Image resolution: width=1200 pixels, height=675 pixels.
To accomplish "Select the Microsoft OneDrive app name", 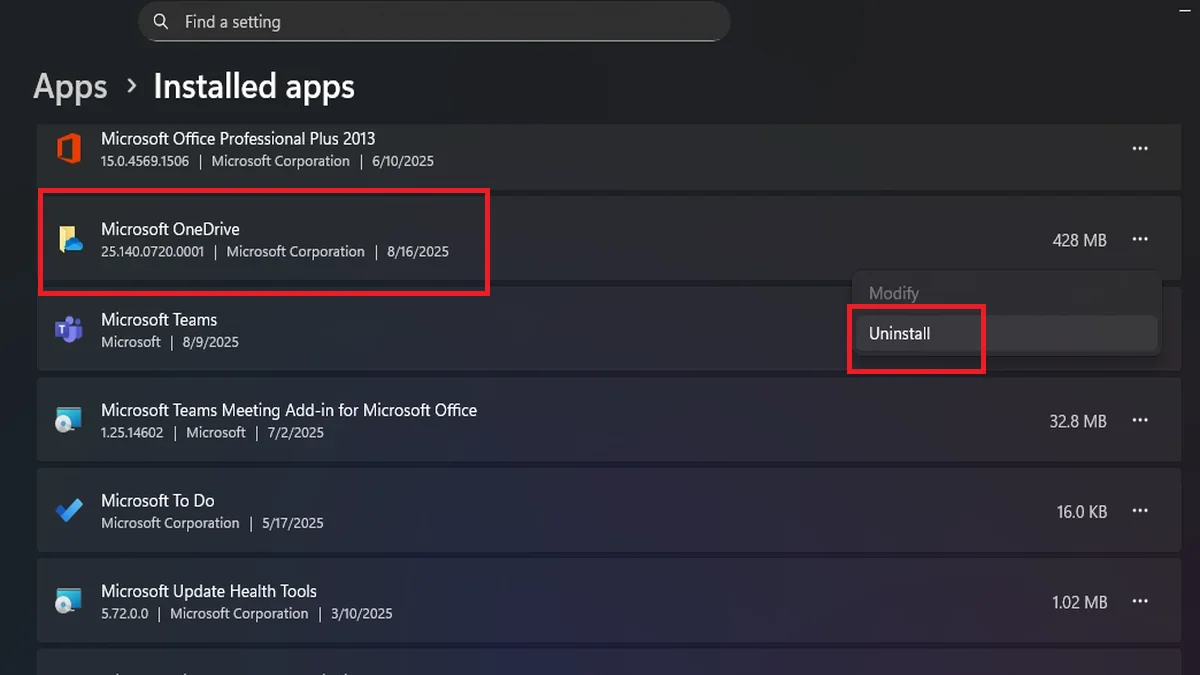I will click(x=170, y=229).
